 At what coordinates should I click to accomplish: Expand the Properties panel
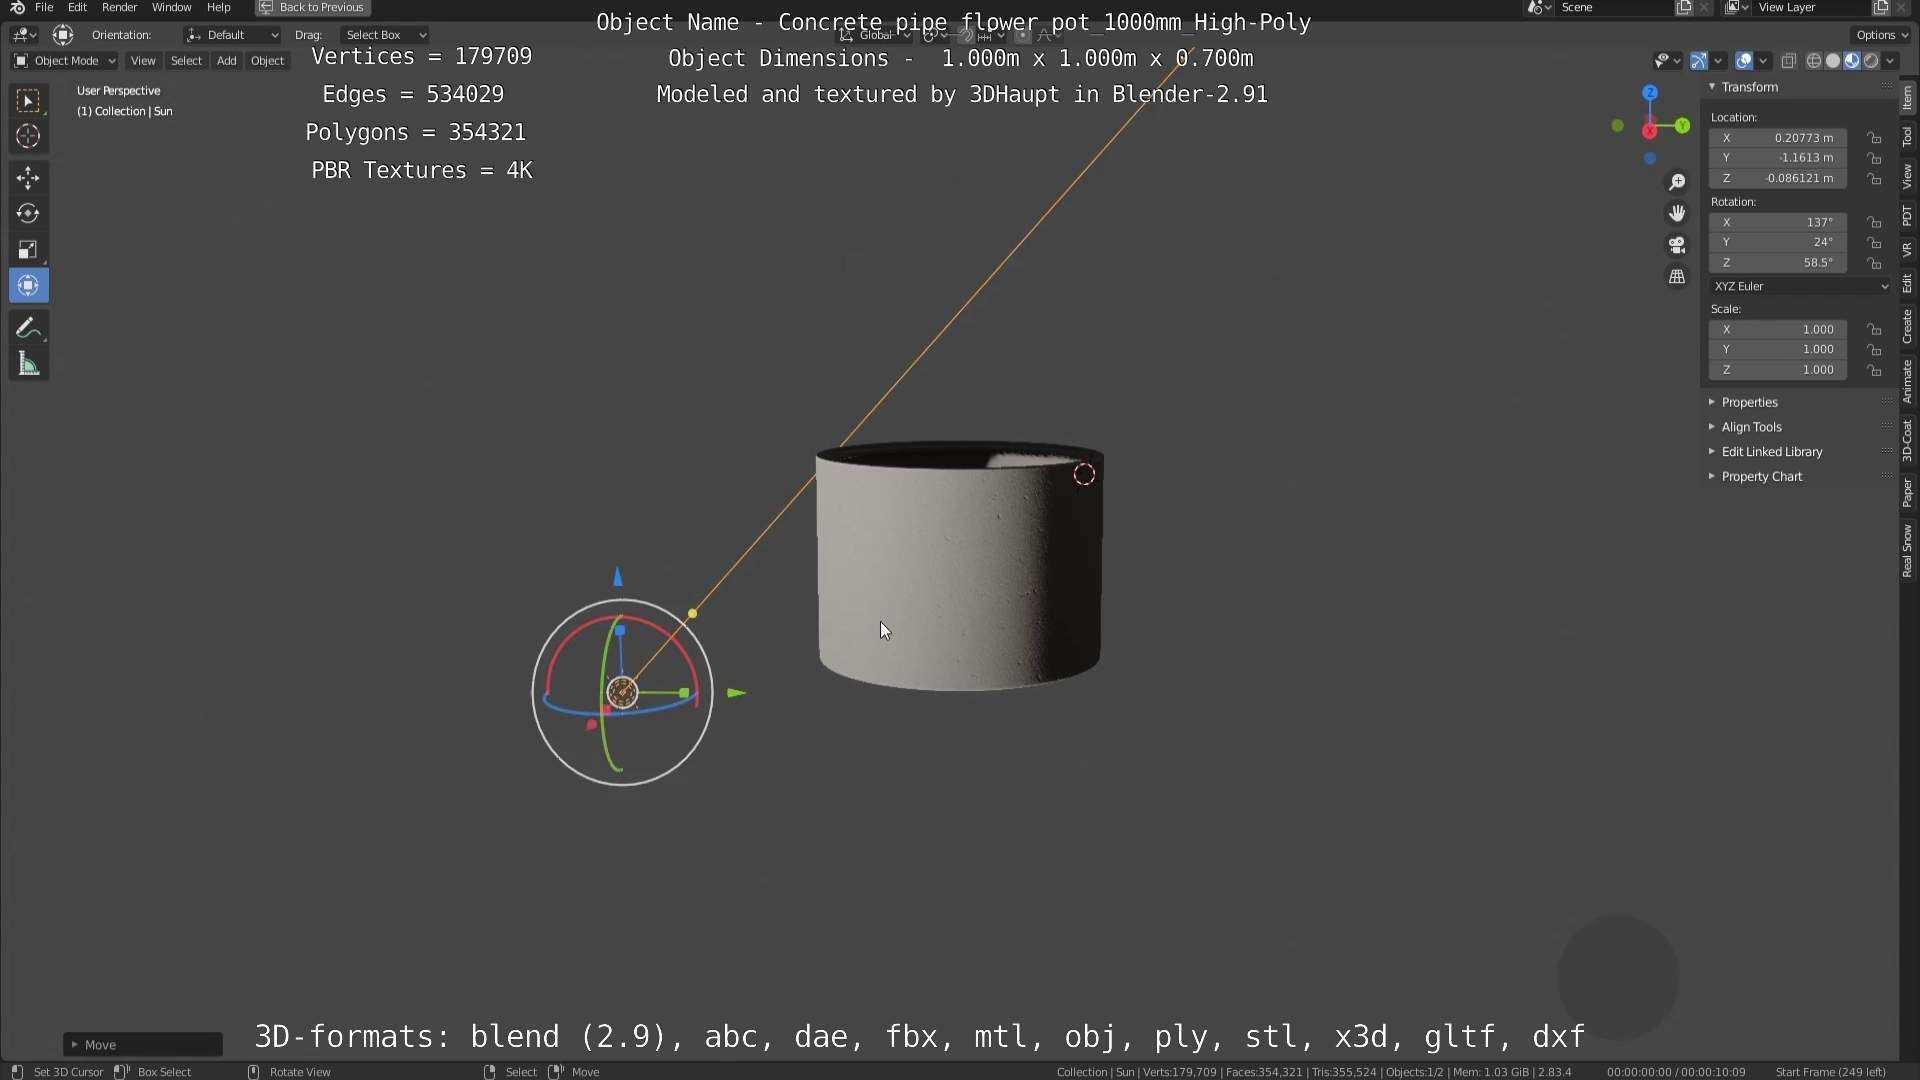pos(1750,402)
